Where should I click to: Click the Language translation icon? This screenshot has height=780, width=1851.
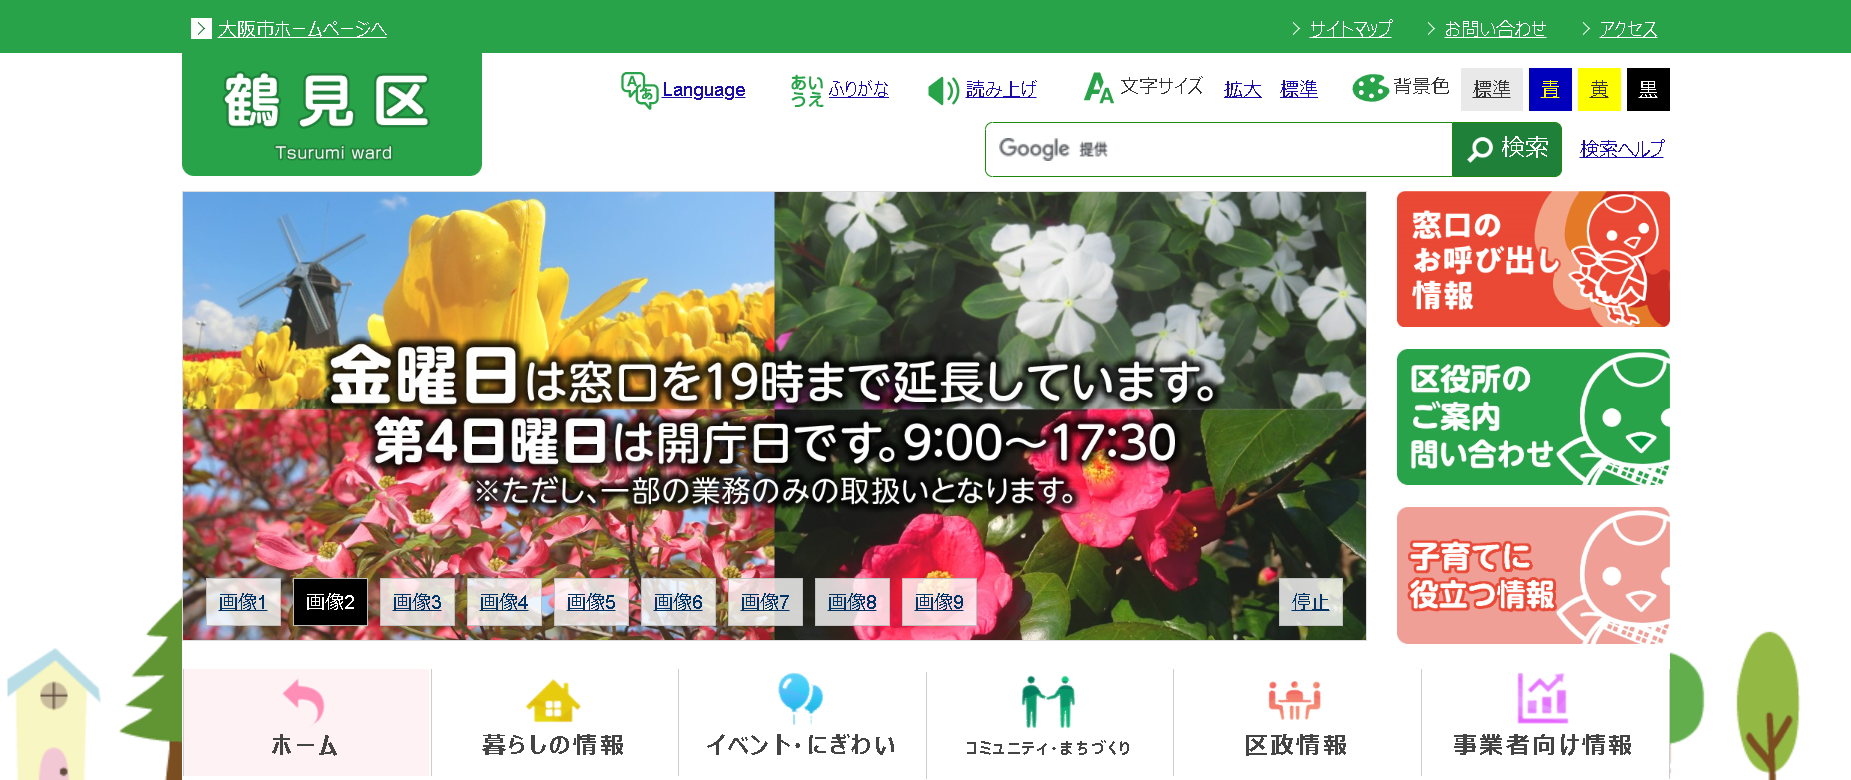pos(639,90)
